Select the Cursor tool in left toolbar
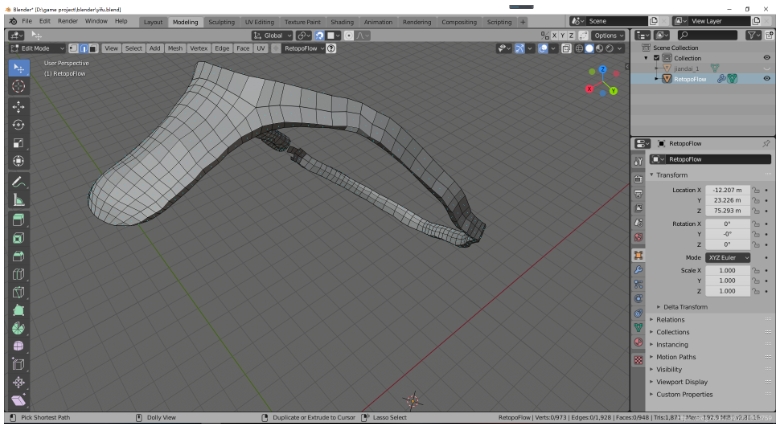Viewport: 776px width, 424px height. (19, 87)
